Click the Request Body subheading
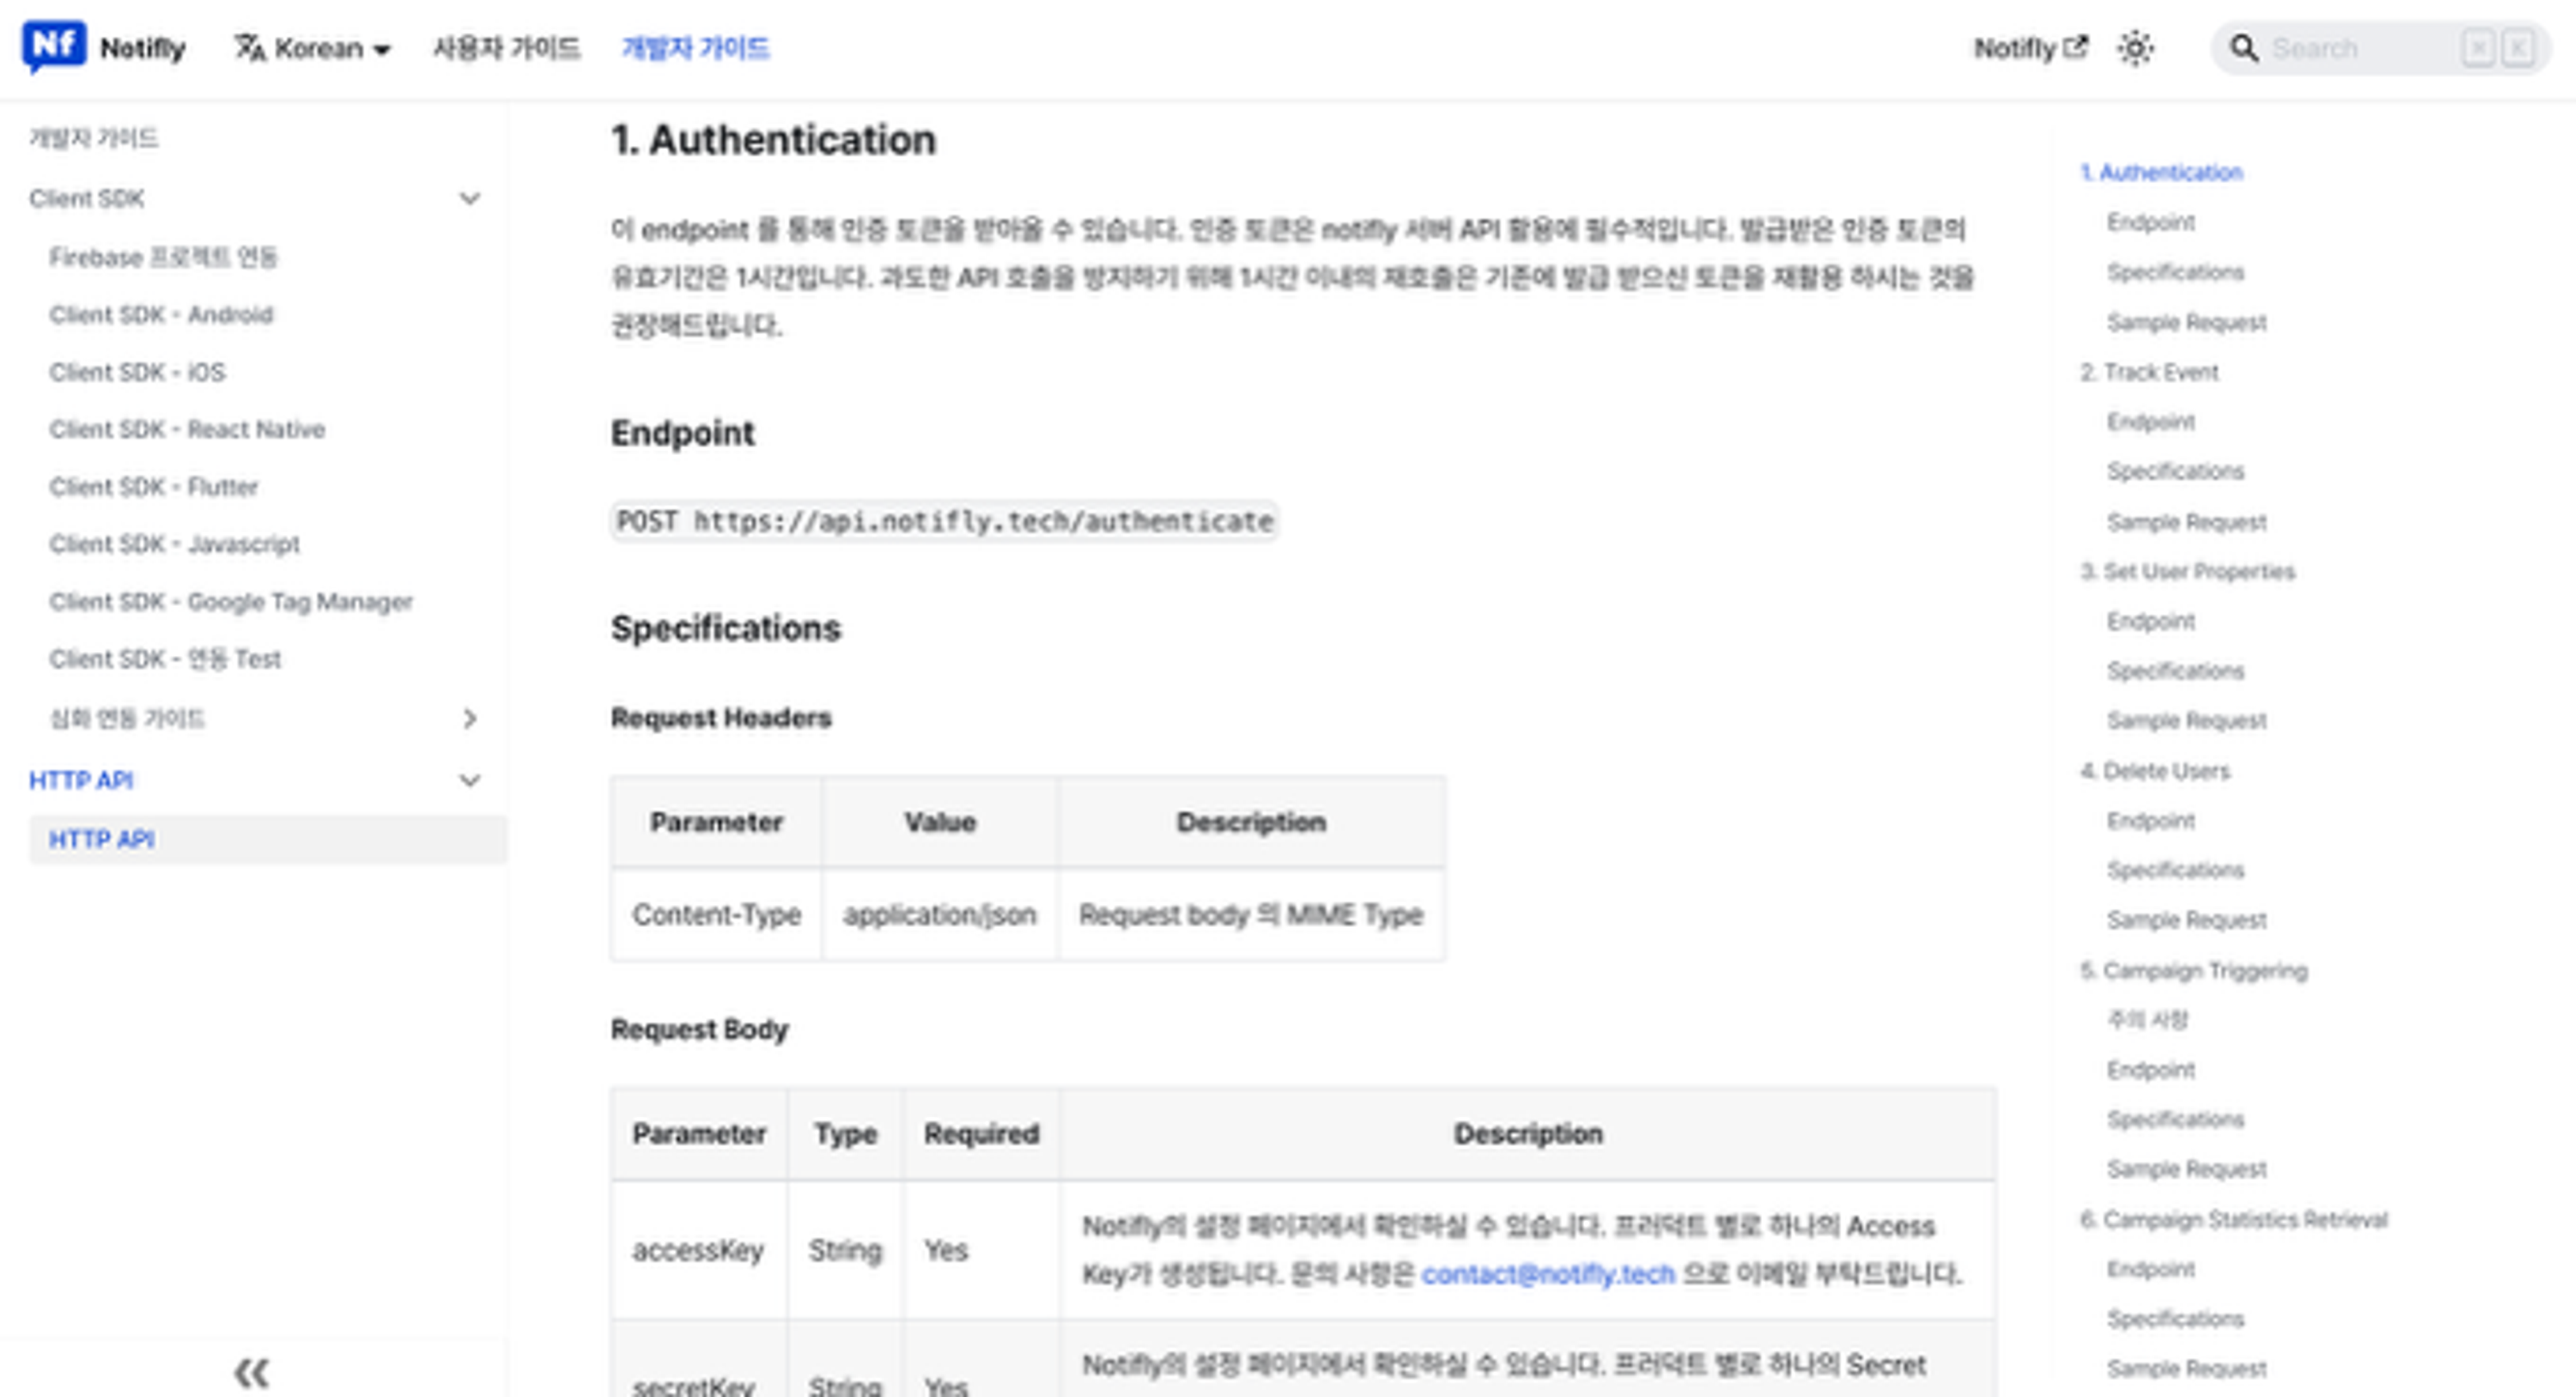The width and height of the screenshot is (2576, 1397). click(699, 1029)
